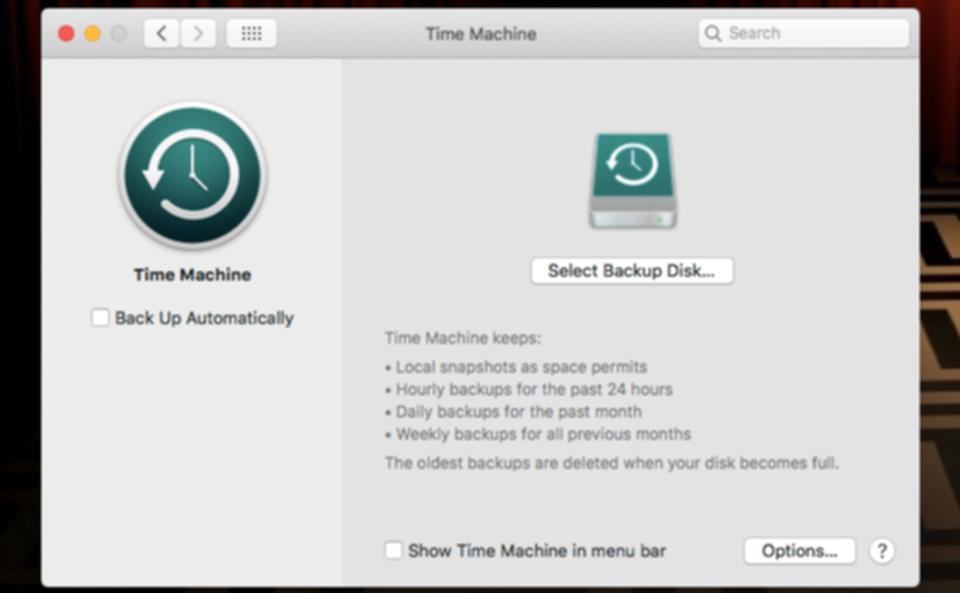The height and width of the screenshot is (593, 960).
Task: Click the Time Machine keeps heading
Action: [463, 338]
